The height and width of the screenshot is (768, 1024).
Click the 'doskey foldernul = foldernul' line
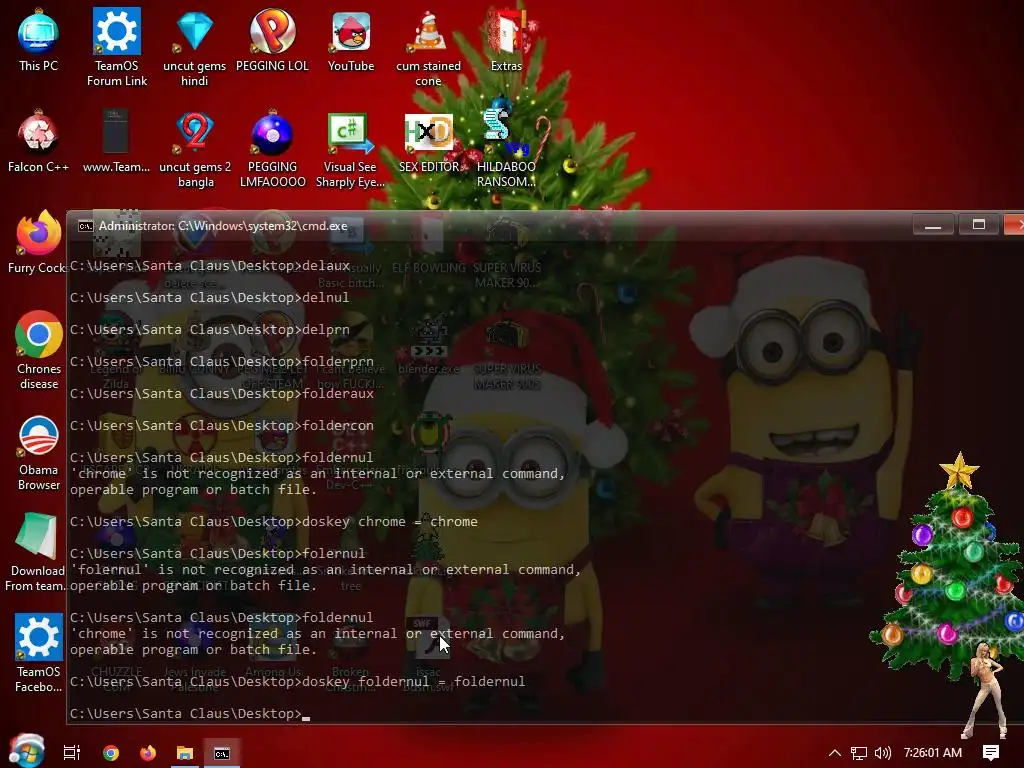pos(297,682)
